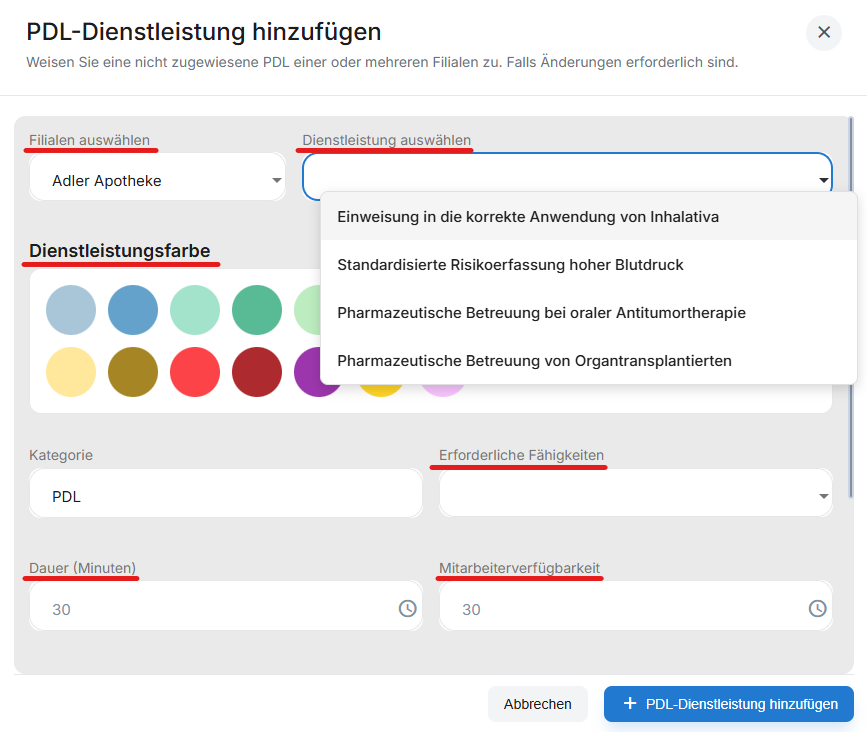Image resolution: width=867 pixels, height=732 pixels.
Task: Select the mint green color swatch
Action: pos(195,310)
